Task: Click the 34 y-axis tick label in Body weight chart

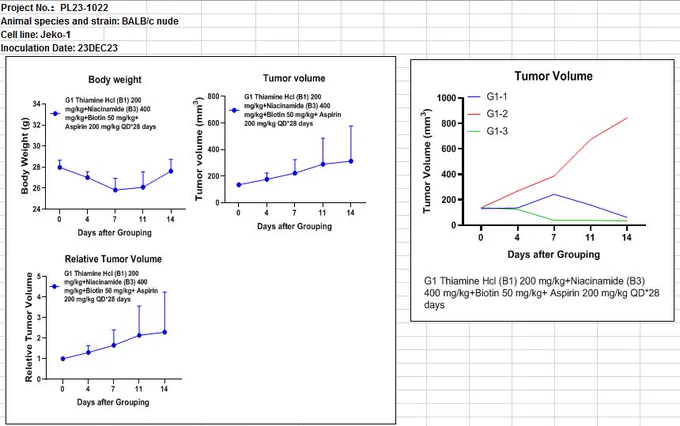Action: coord(36,104)
